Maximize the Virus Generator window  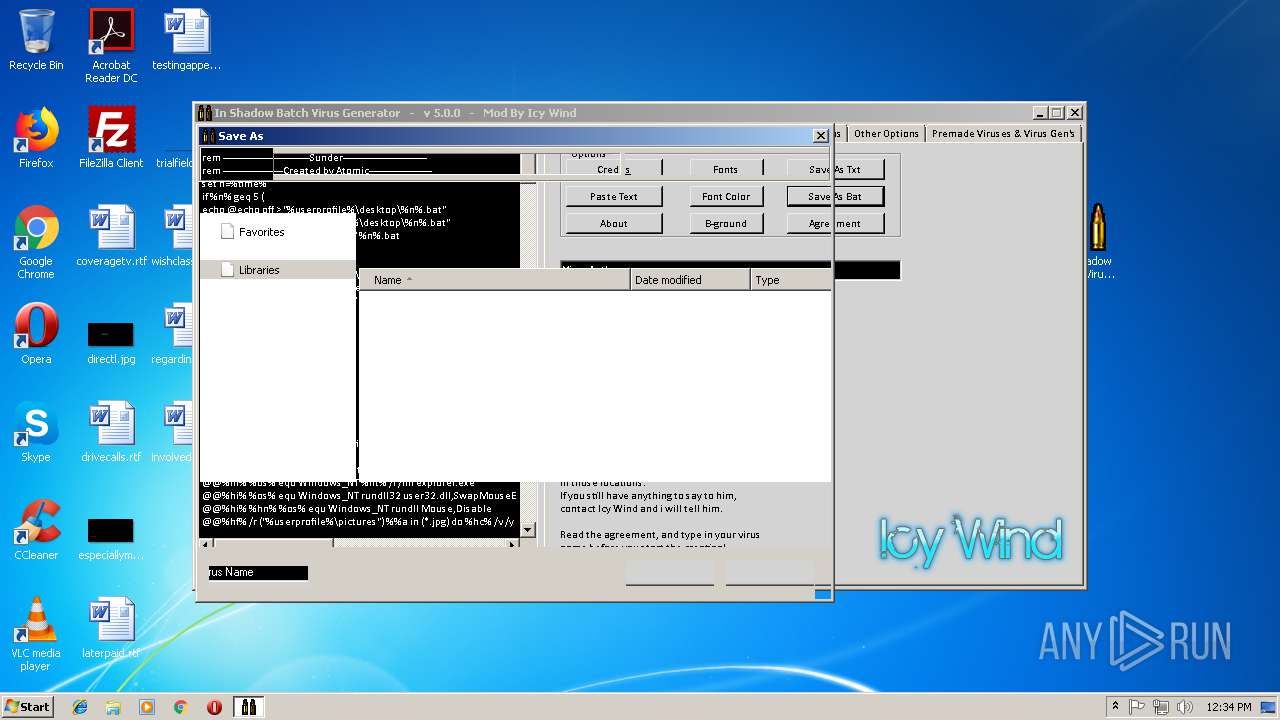coord(1057,113)
